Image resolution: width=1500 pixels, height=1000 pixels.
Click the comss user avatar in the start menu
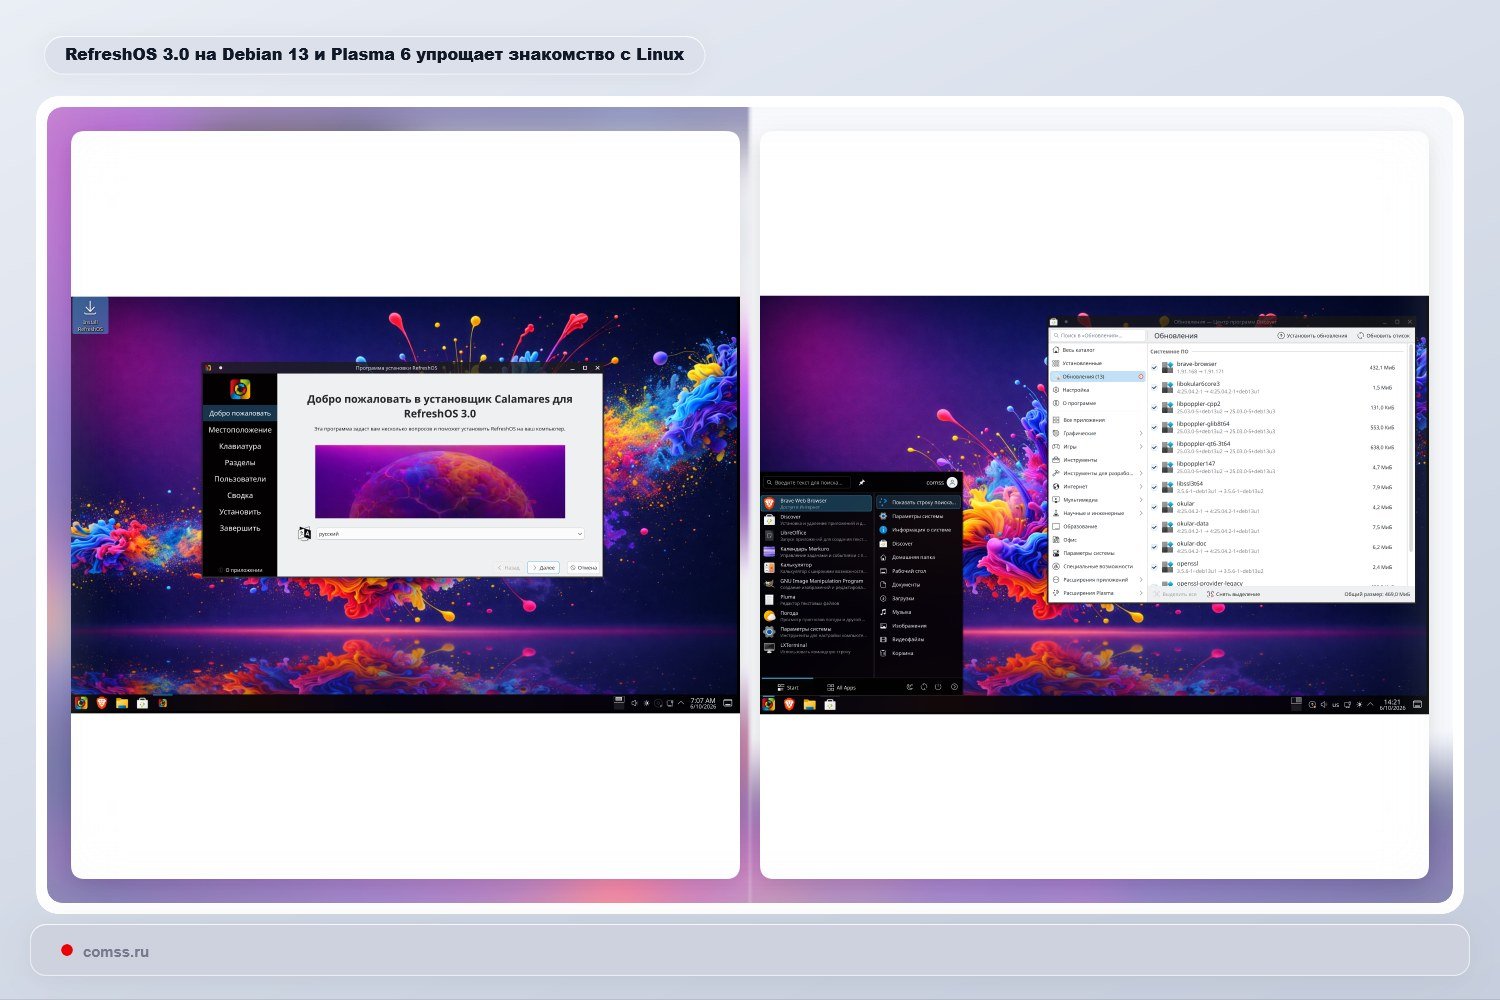(x=952, y=482)
